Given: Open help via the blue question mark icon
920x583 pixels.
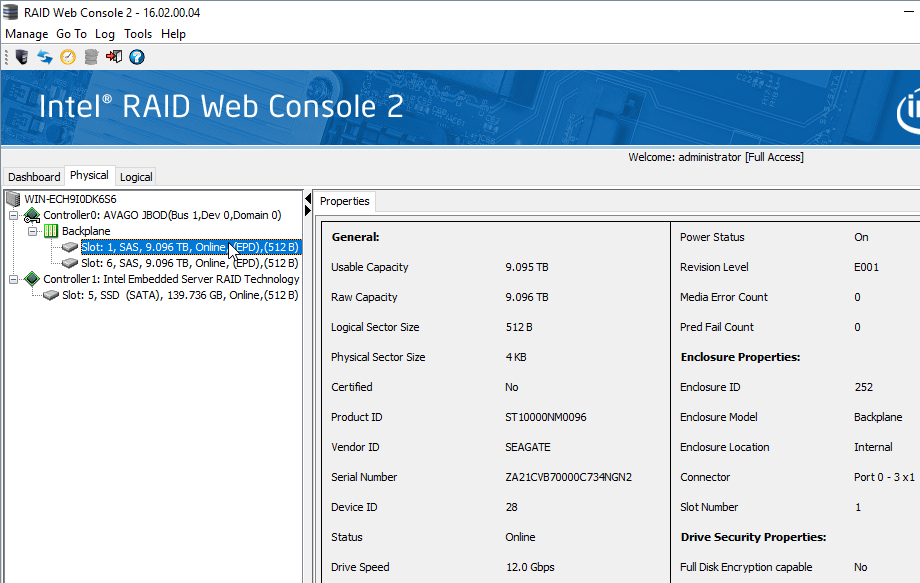Looking at the screenshot, I should 137,57.
